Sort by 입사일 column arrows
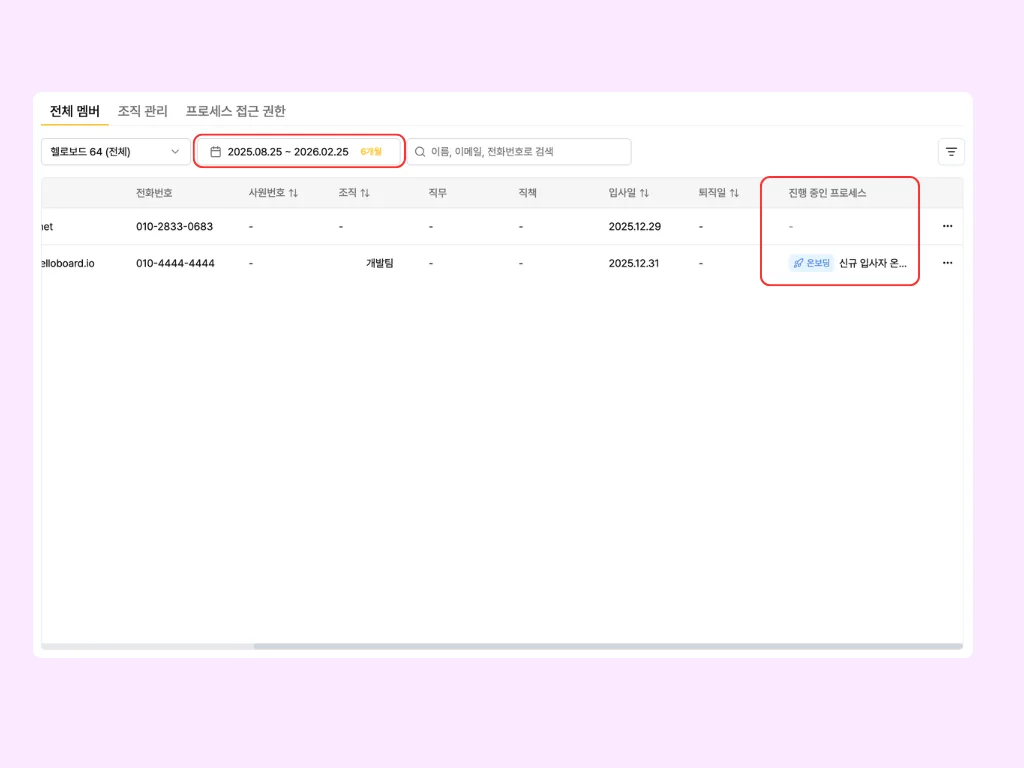Viewport: 1024px width, 768px height. click(644, 193)
